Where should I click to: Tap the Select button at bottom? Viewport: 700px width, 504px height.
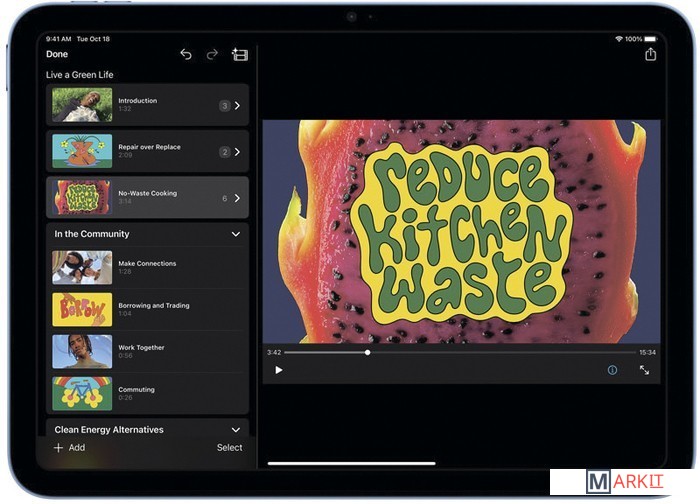(x=229, y=448)
